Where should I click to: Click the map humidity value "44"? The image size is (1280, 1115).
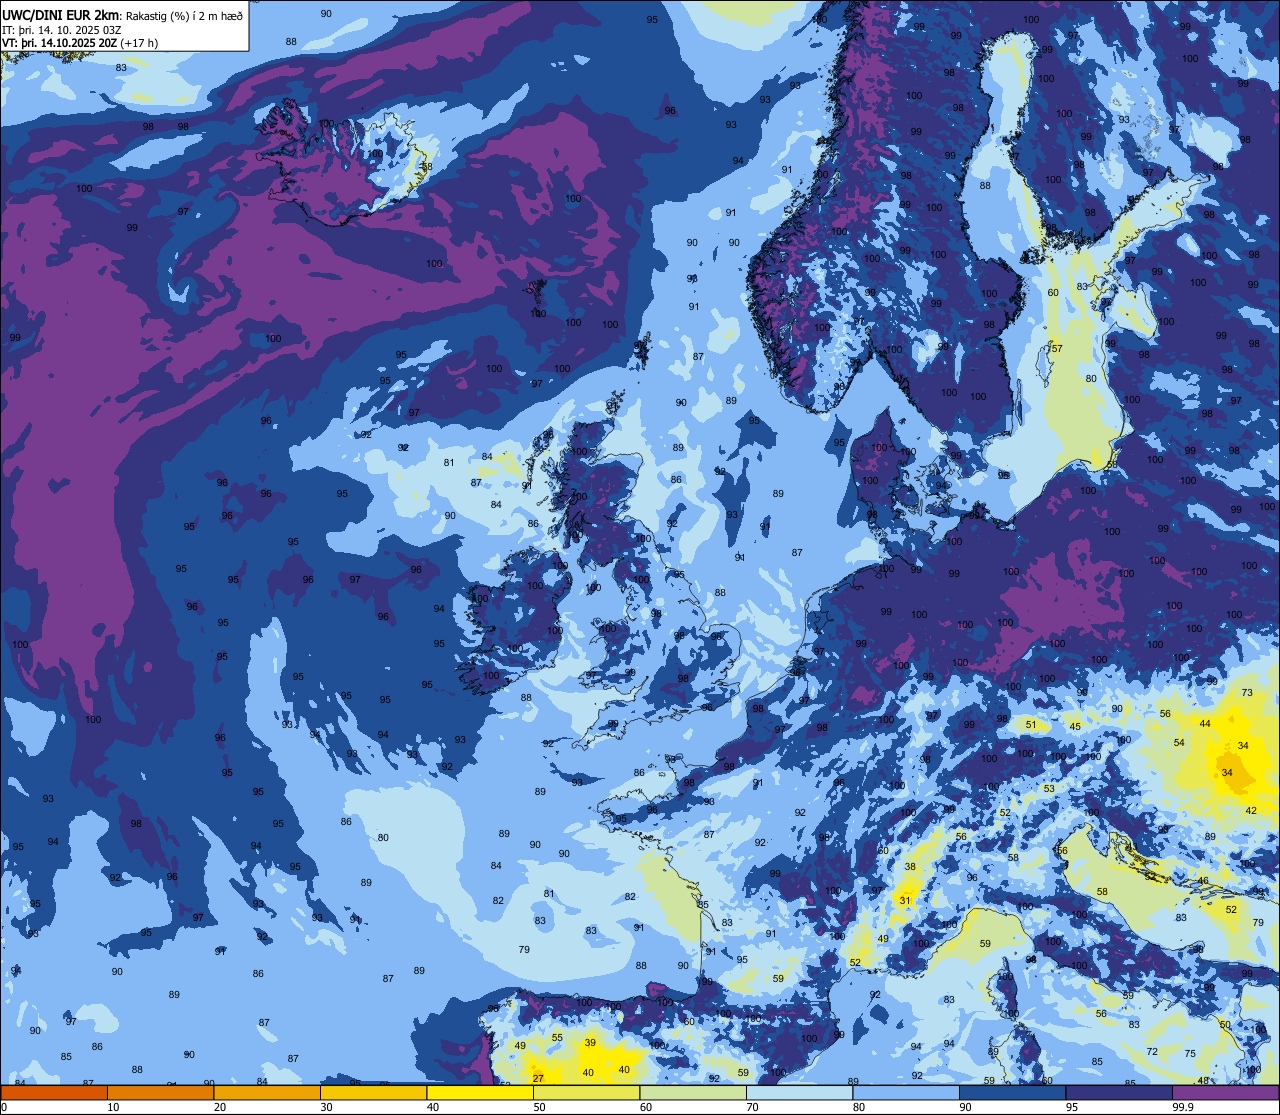coord(1205,723)
